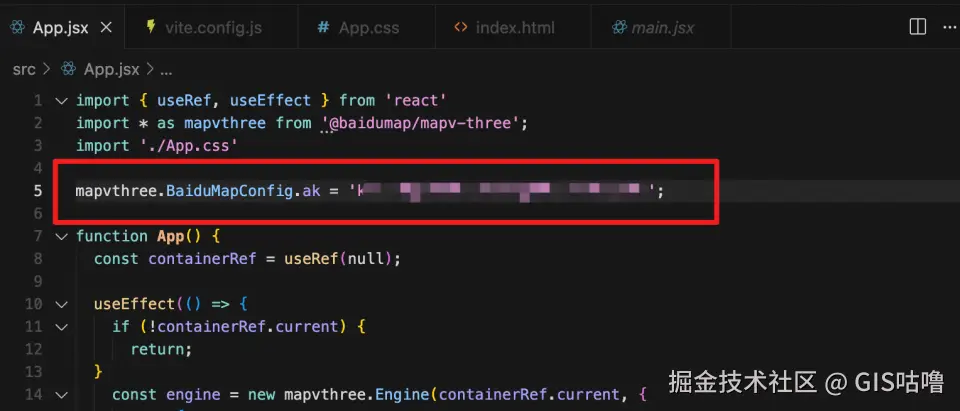The width and height of the screenshot is (960, 411).
Task: Fold the if containerRef block chevron
Action: 61,327
